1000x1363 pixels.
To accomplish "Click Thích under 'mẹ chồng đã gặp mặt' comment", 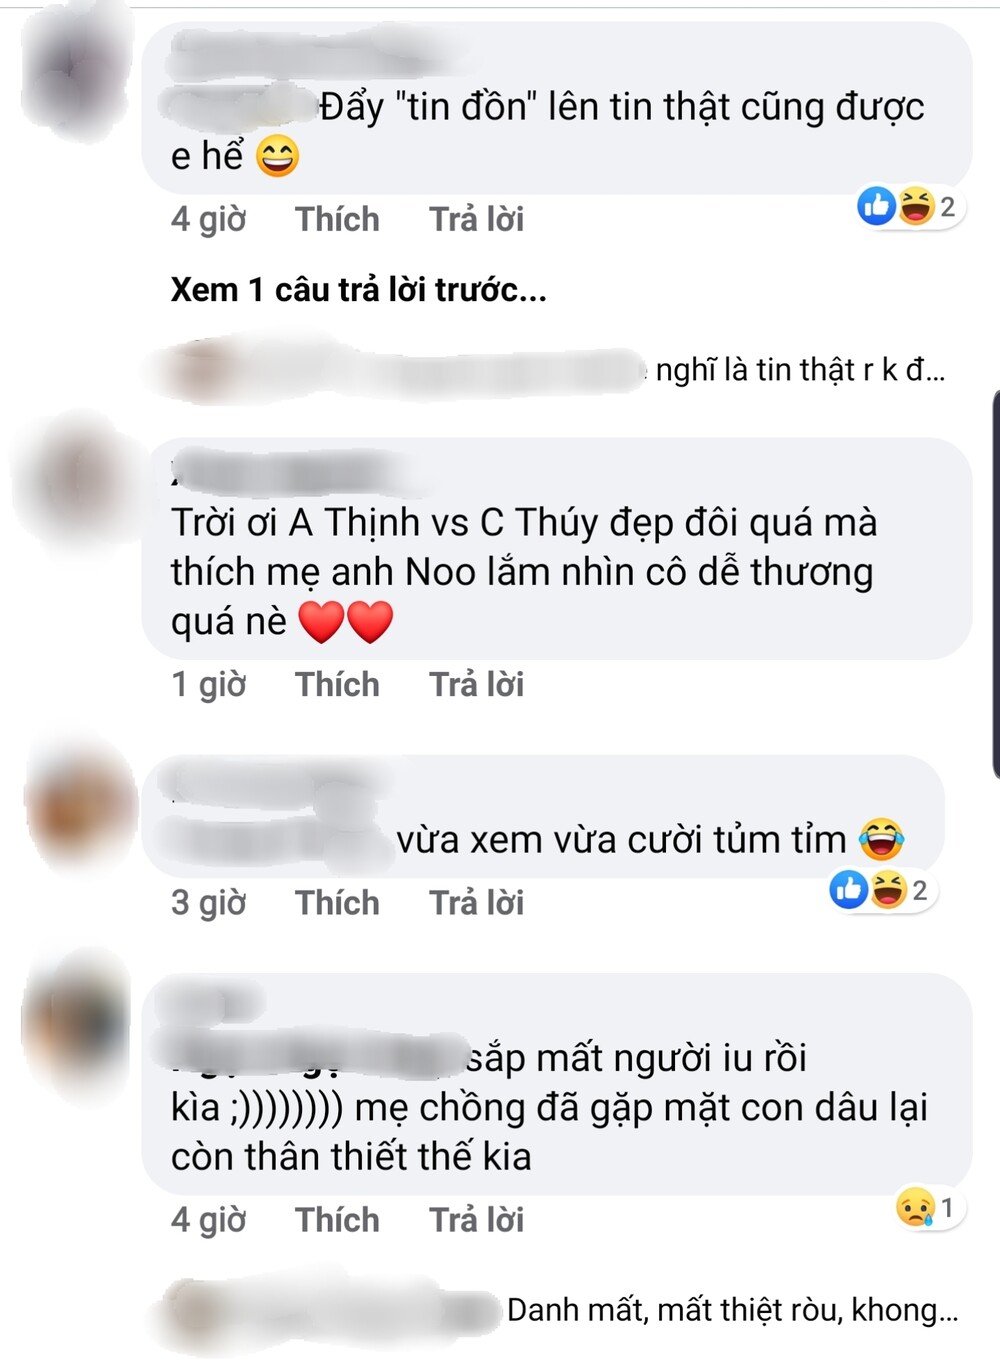I will (x=337, y=1220).
